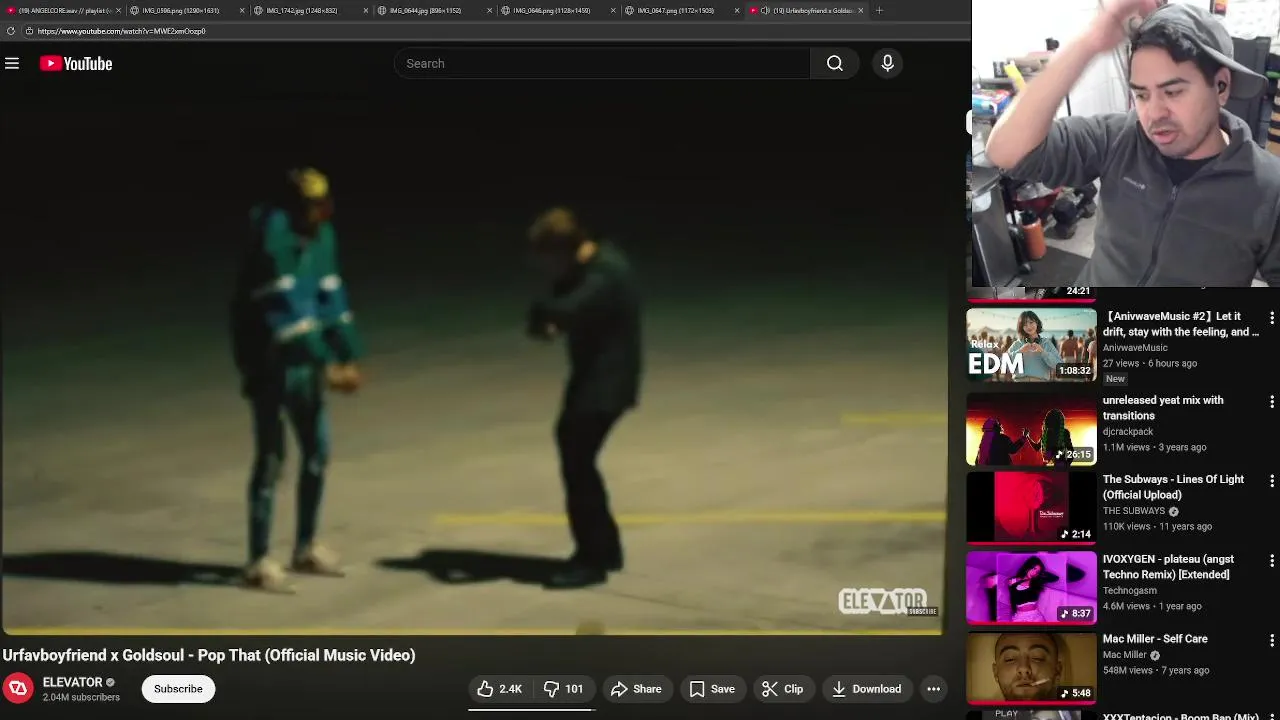Open the Mac Miller Self Care thumbnail
This screenshot has height=720, width=1280.
tap(1031, 667)
